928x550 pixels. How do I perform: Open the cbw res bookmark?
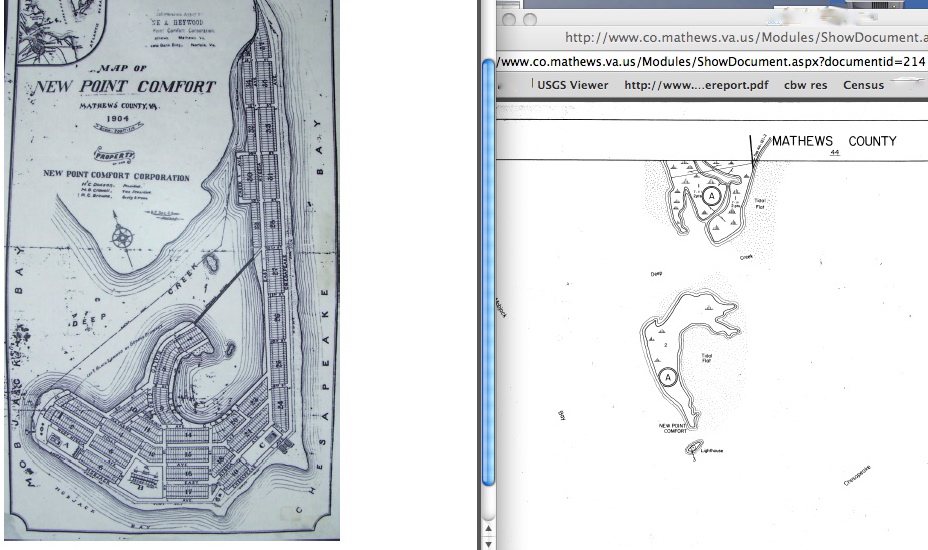[805, 85]
